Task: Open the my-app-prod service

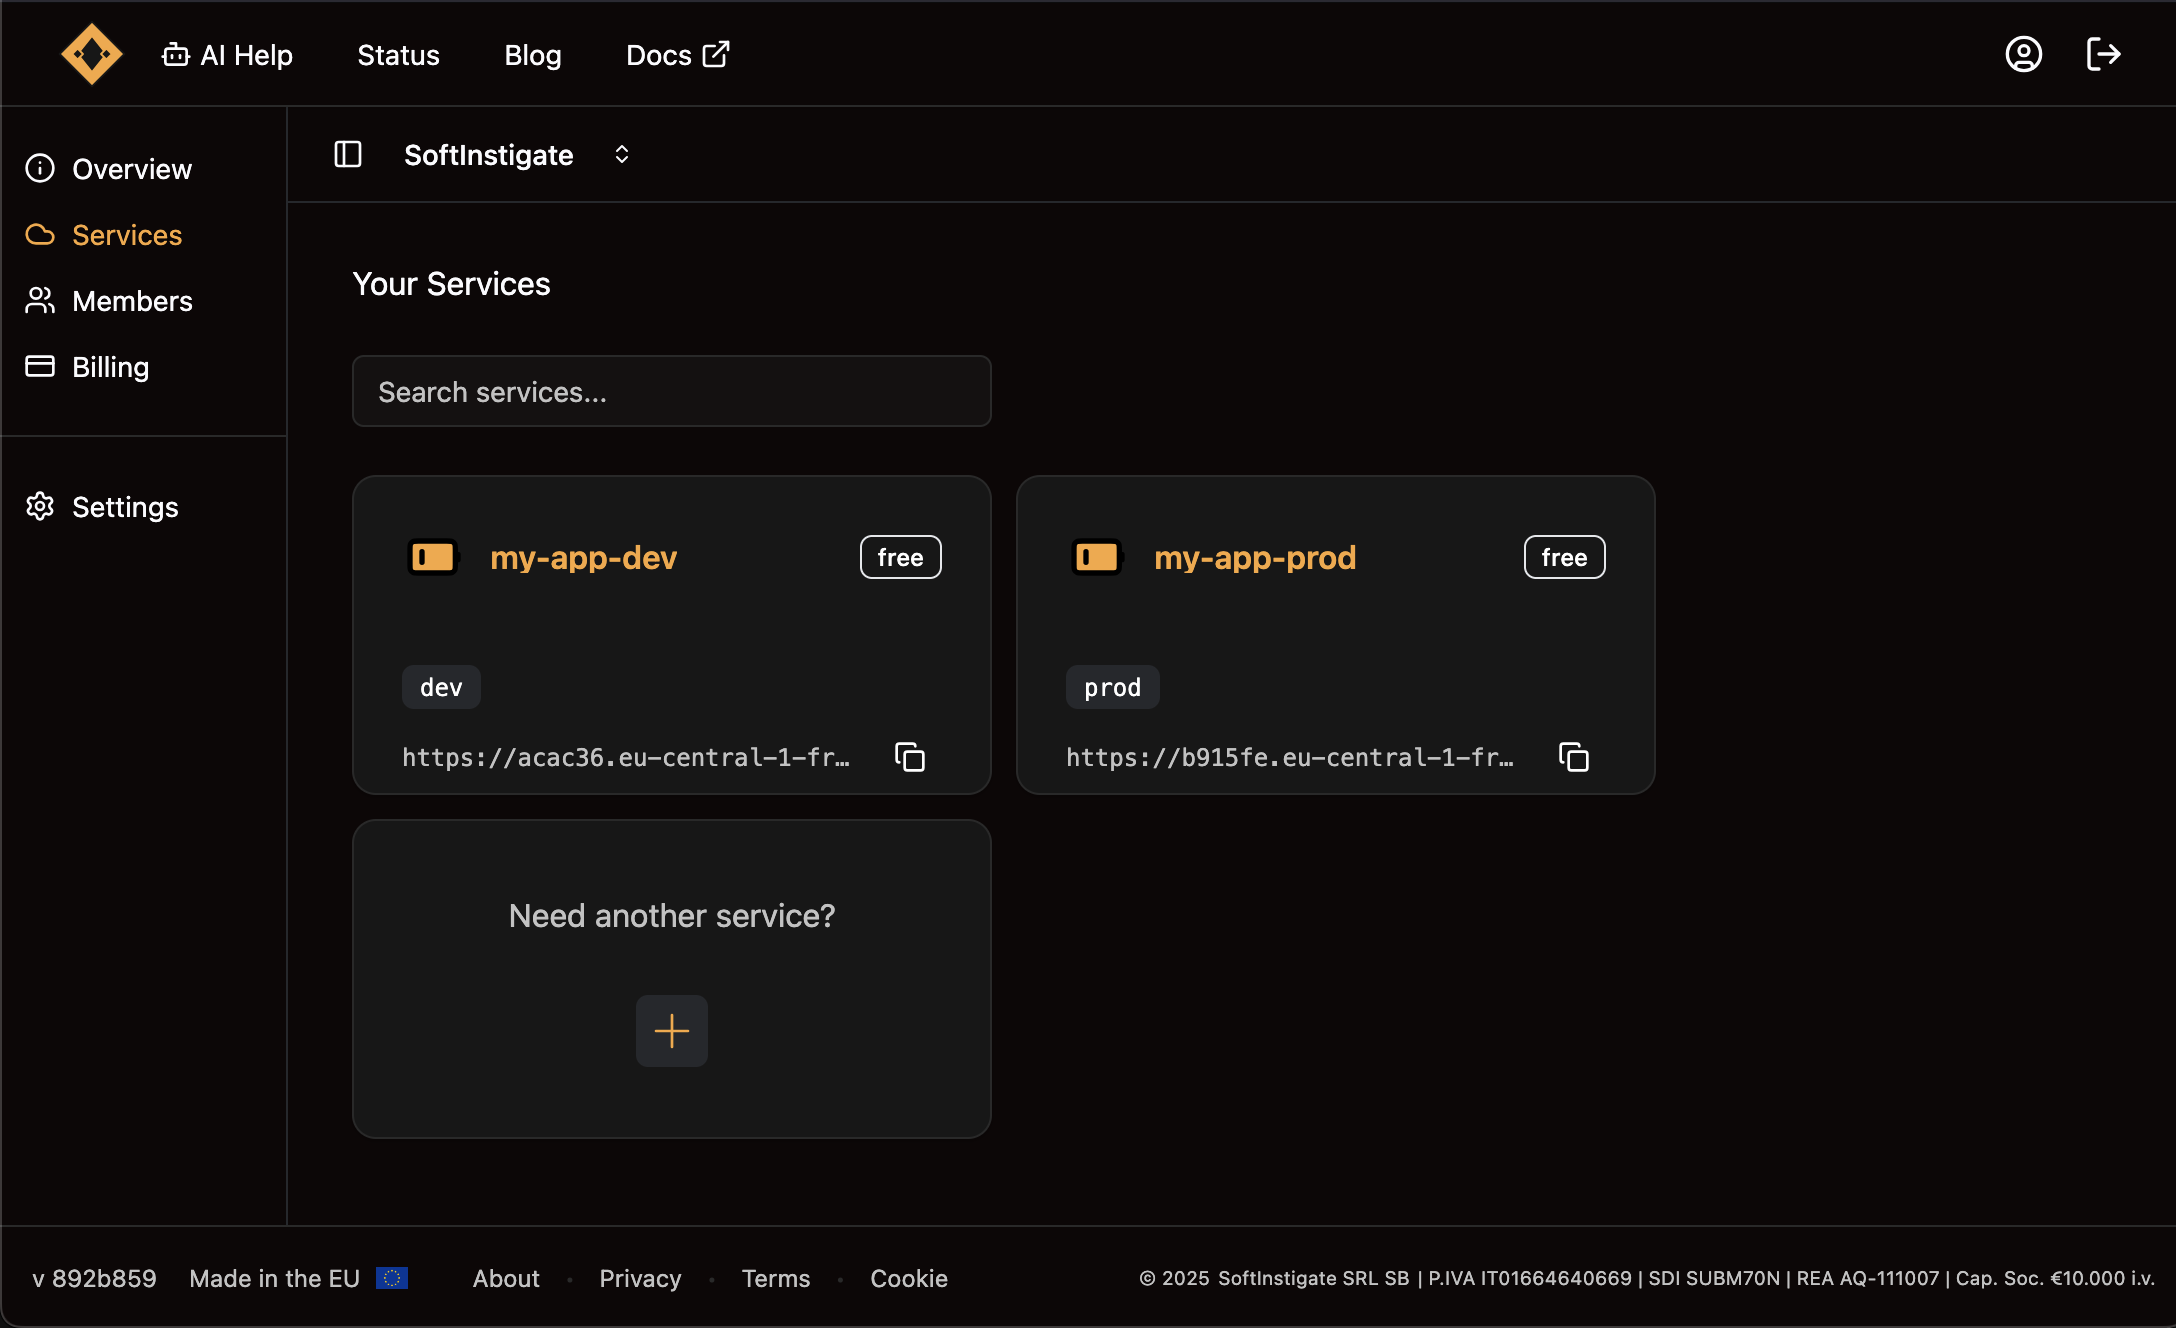Action: [1255, 558]
